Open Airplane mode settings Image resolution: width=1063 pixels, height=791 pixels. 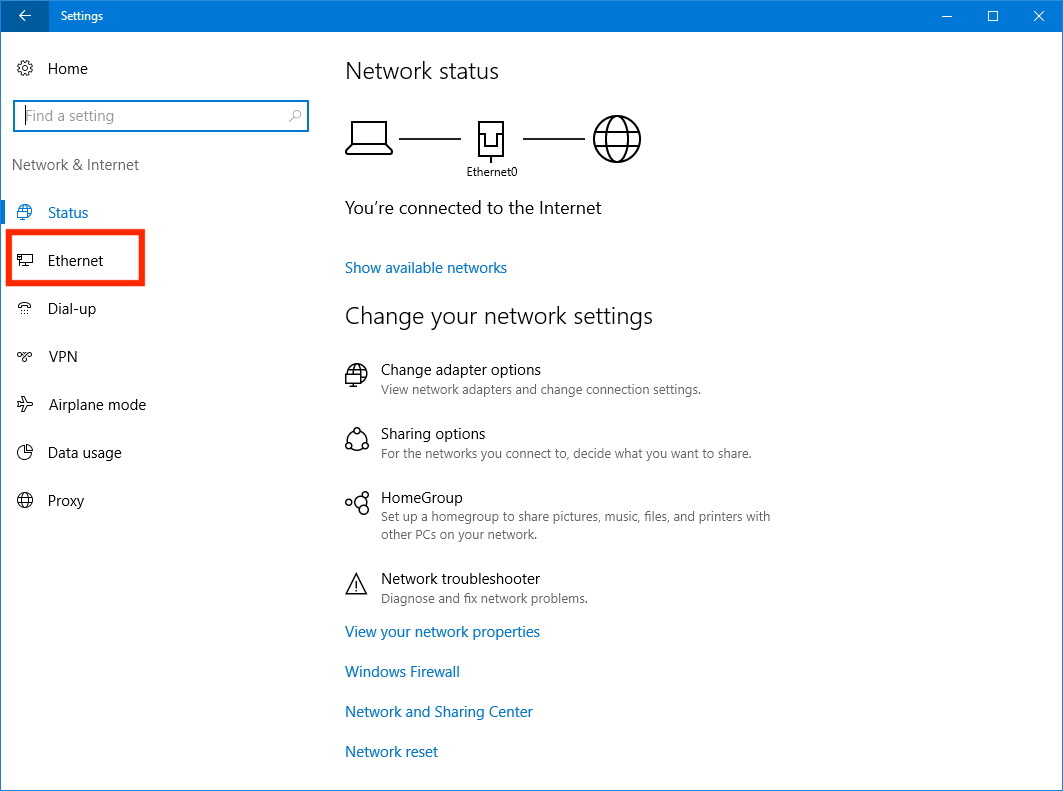click(x=96, y=405)
